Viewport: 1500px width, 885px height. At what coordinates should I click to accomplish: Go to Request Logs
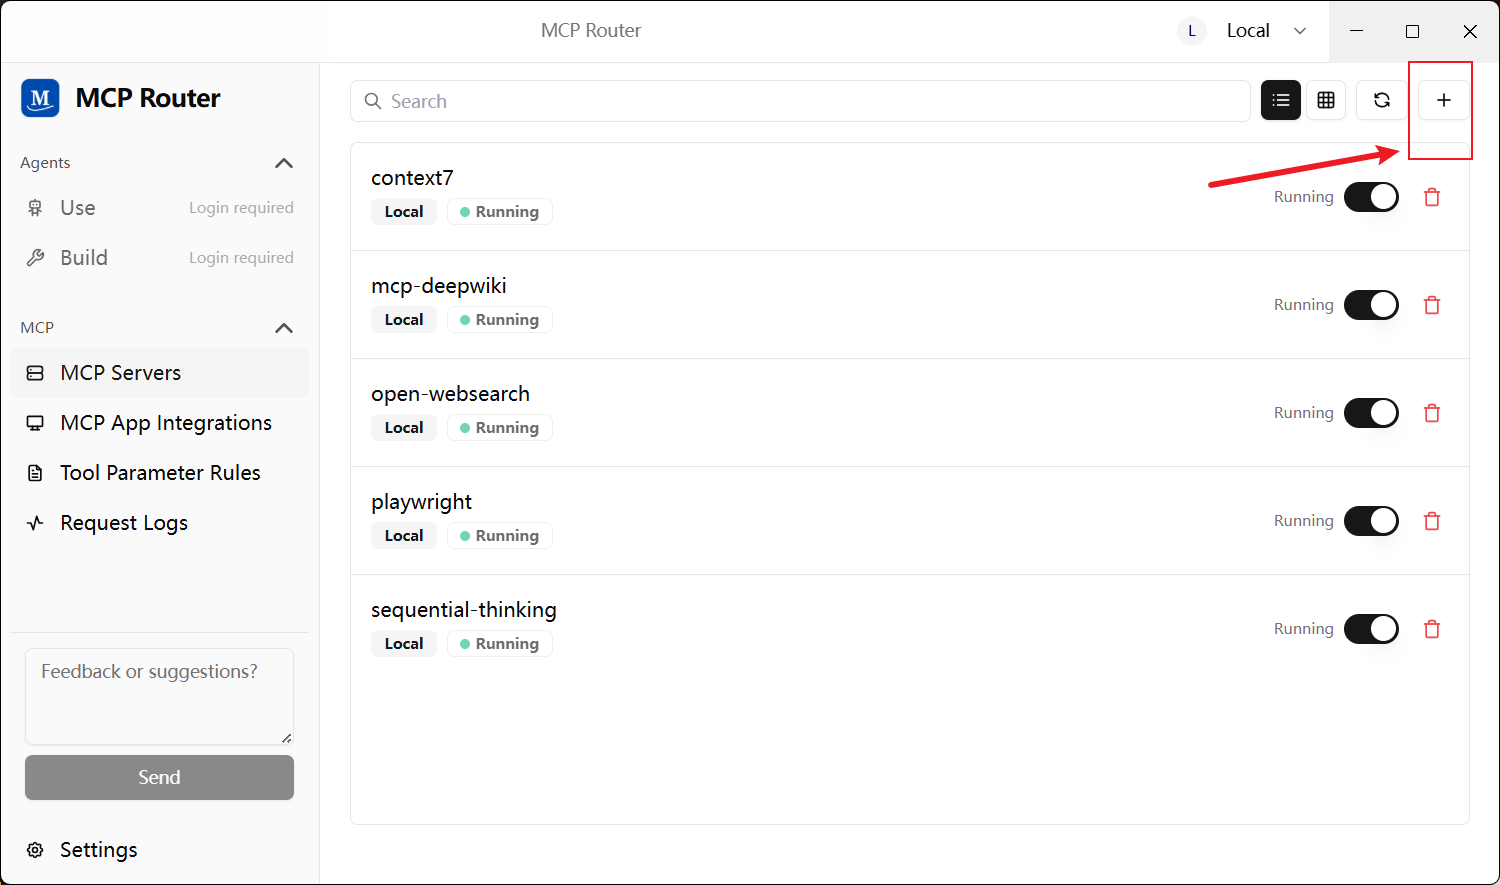(123, 523)
